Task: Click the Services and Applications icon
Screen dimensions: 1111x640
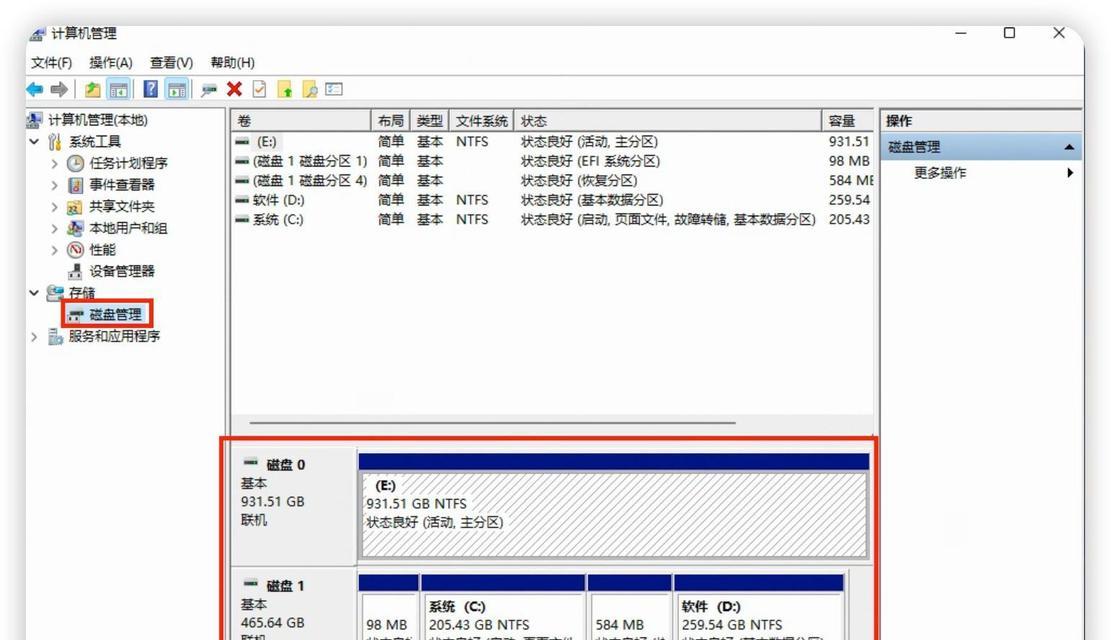Action: tap(55, 337)
